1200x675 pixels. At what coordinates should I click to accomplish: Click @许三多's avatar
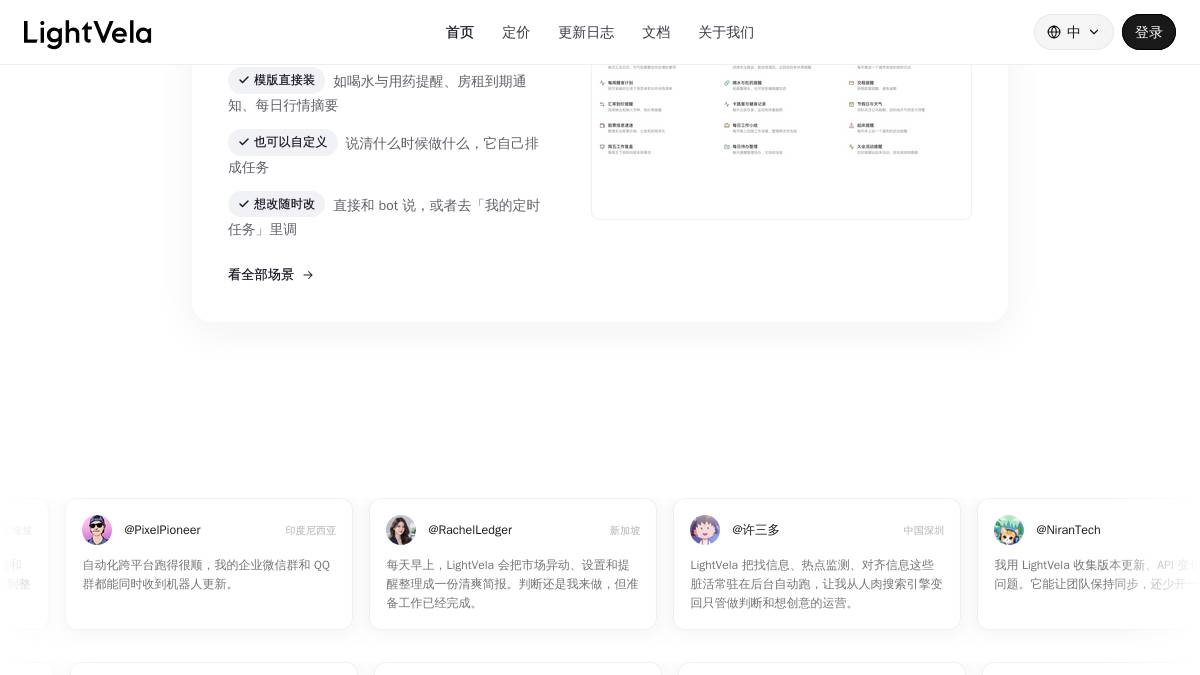pyautogui.click(x=705, y=530)
